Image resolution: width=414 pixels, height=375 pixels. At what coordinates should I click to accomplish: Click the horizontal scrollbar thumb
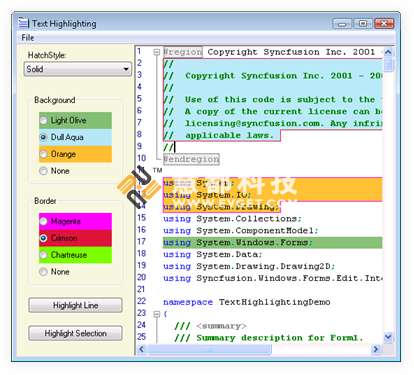[x=209, y=349]
